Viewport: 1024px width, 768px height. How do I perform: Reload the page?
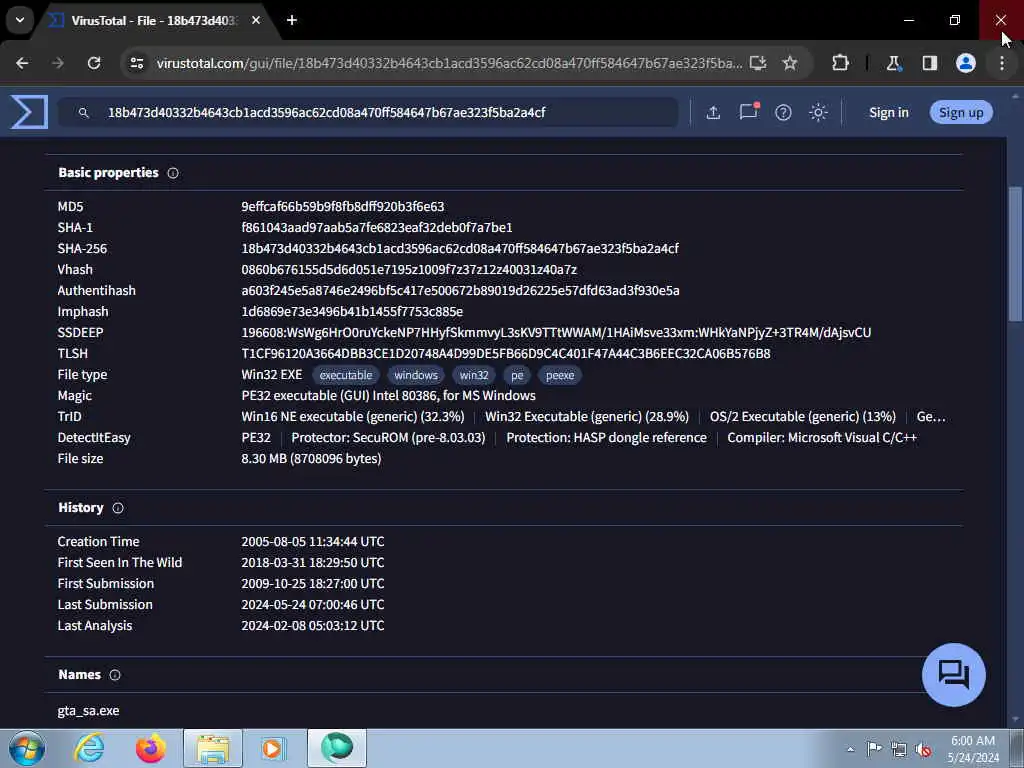[x=94, y=63]
